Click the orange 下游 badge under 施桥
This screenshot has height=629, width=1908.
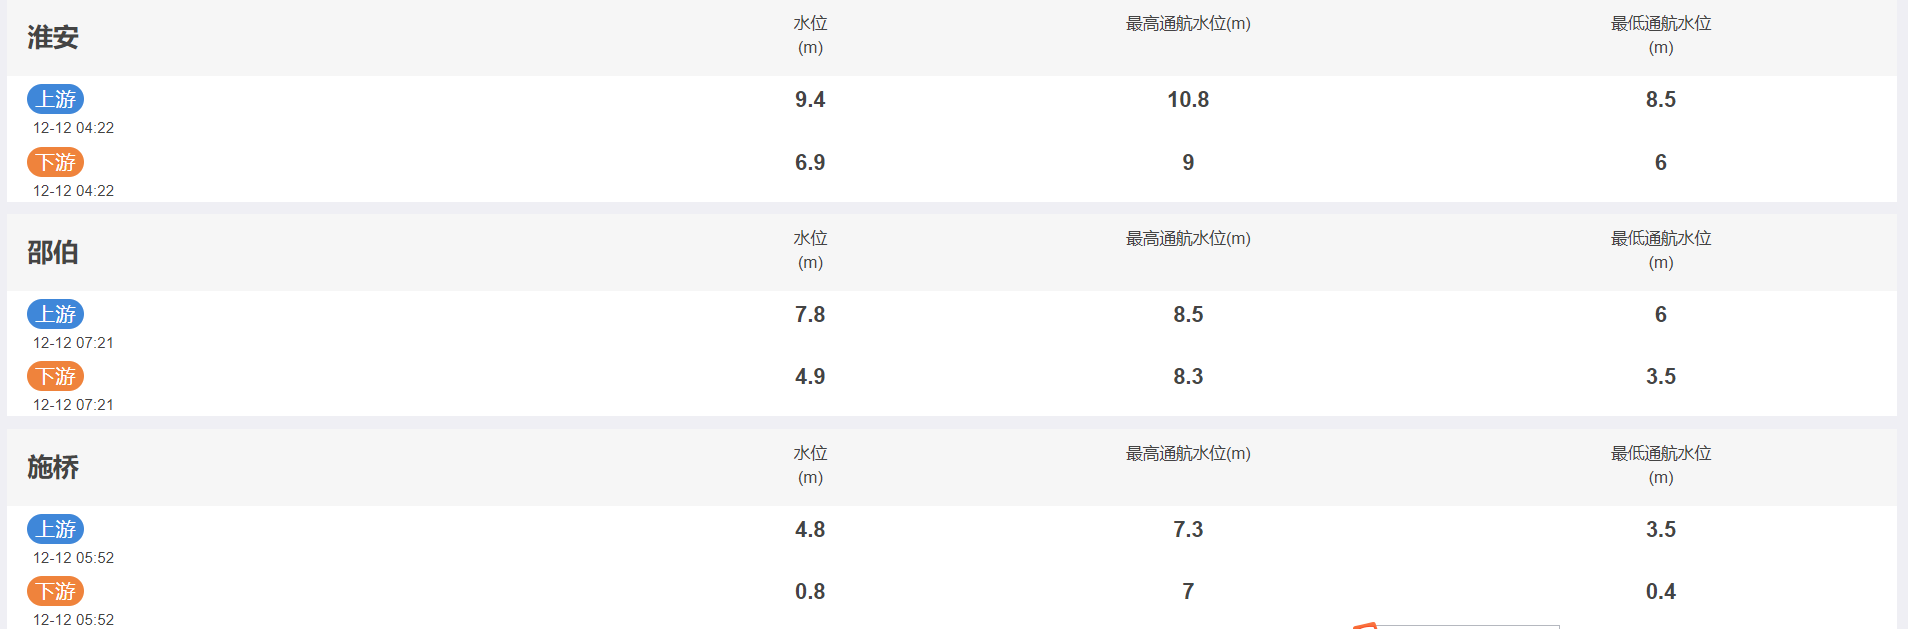pyautogui.click(x=56, y=591)
